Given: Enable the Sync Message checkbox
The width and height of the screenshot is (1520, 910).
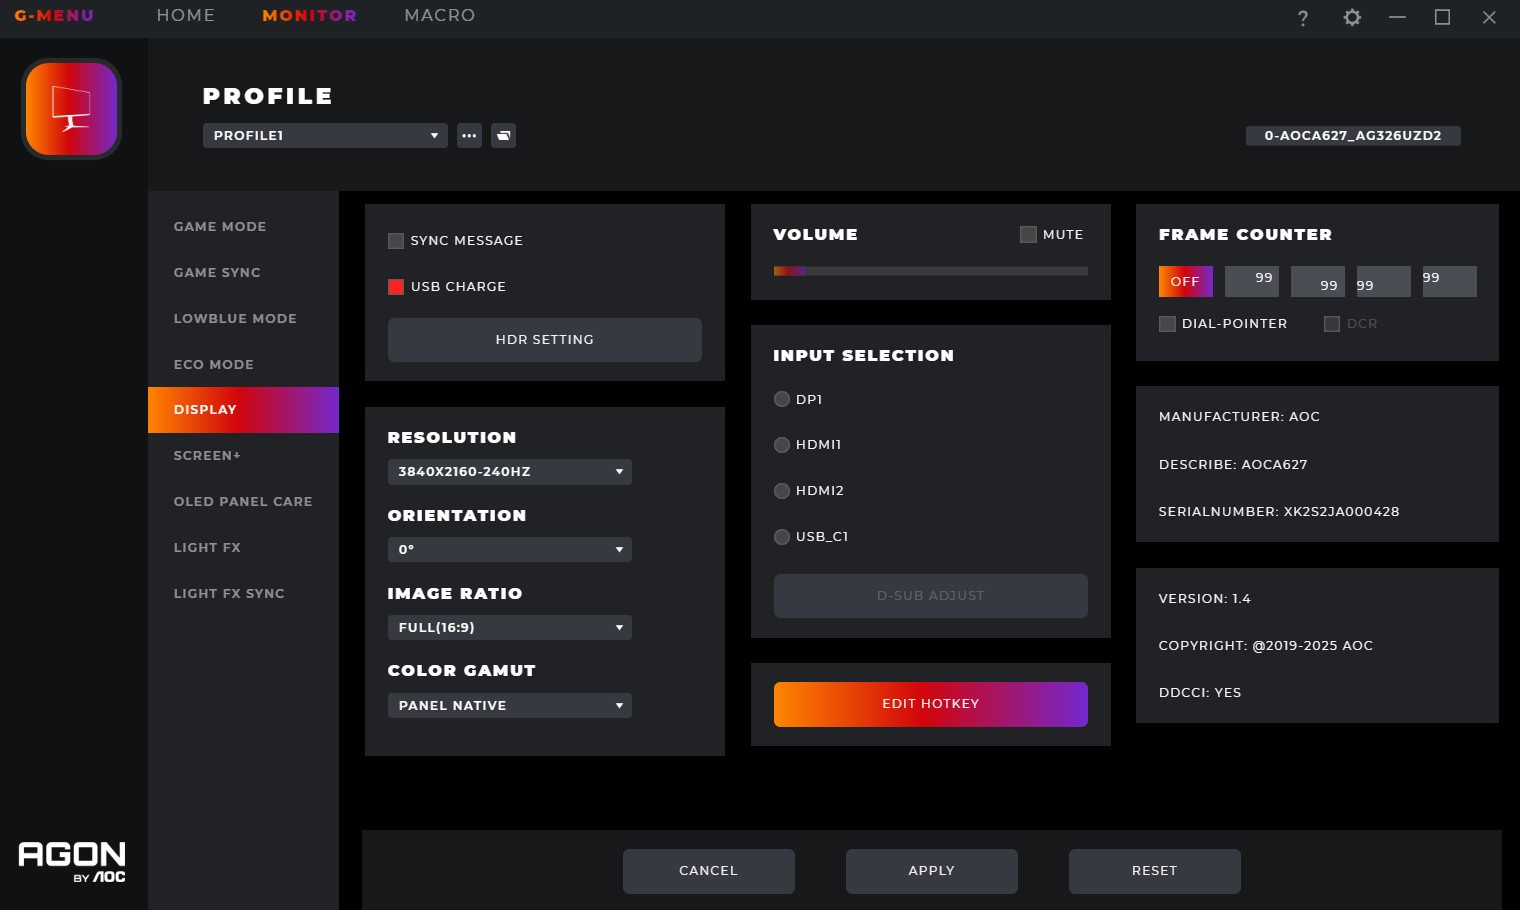Looking at the screenshot, I should [396, 241].
